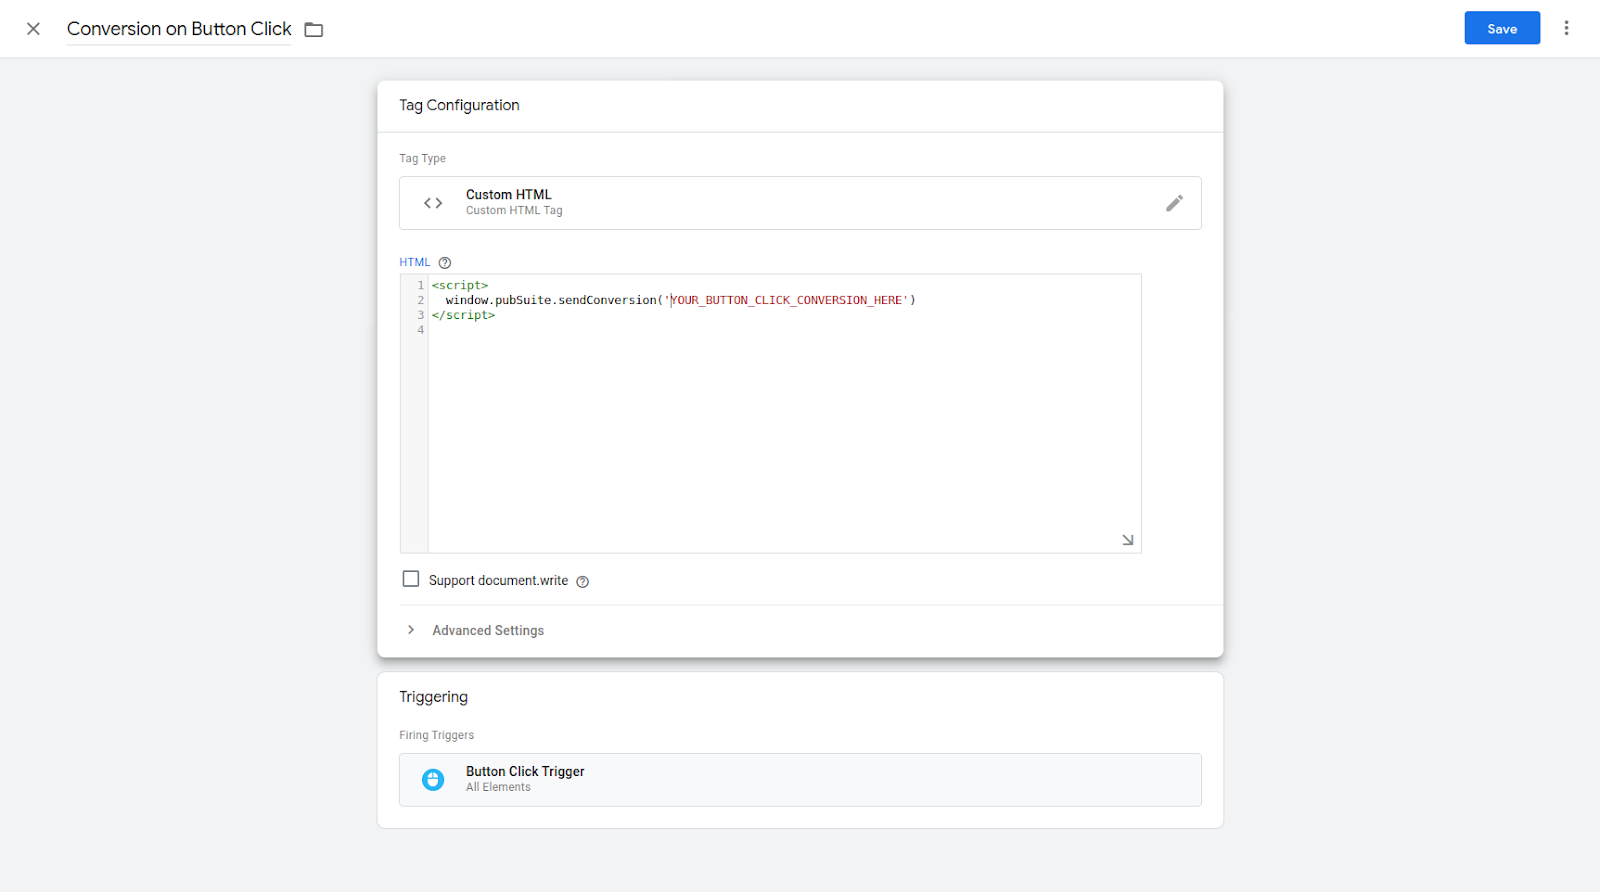1600x892 pixels.
Task: Click the Button Click Trigger mouse icon
Action: tap(433, 780)
